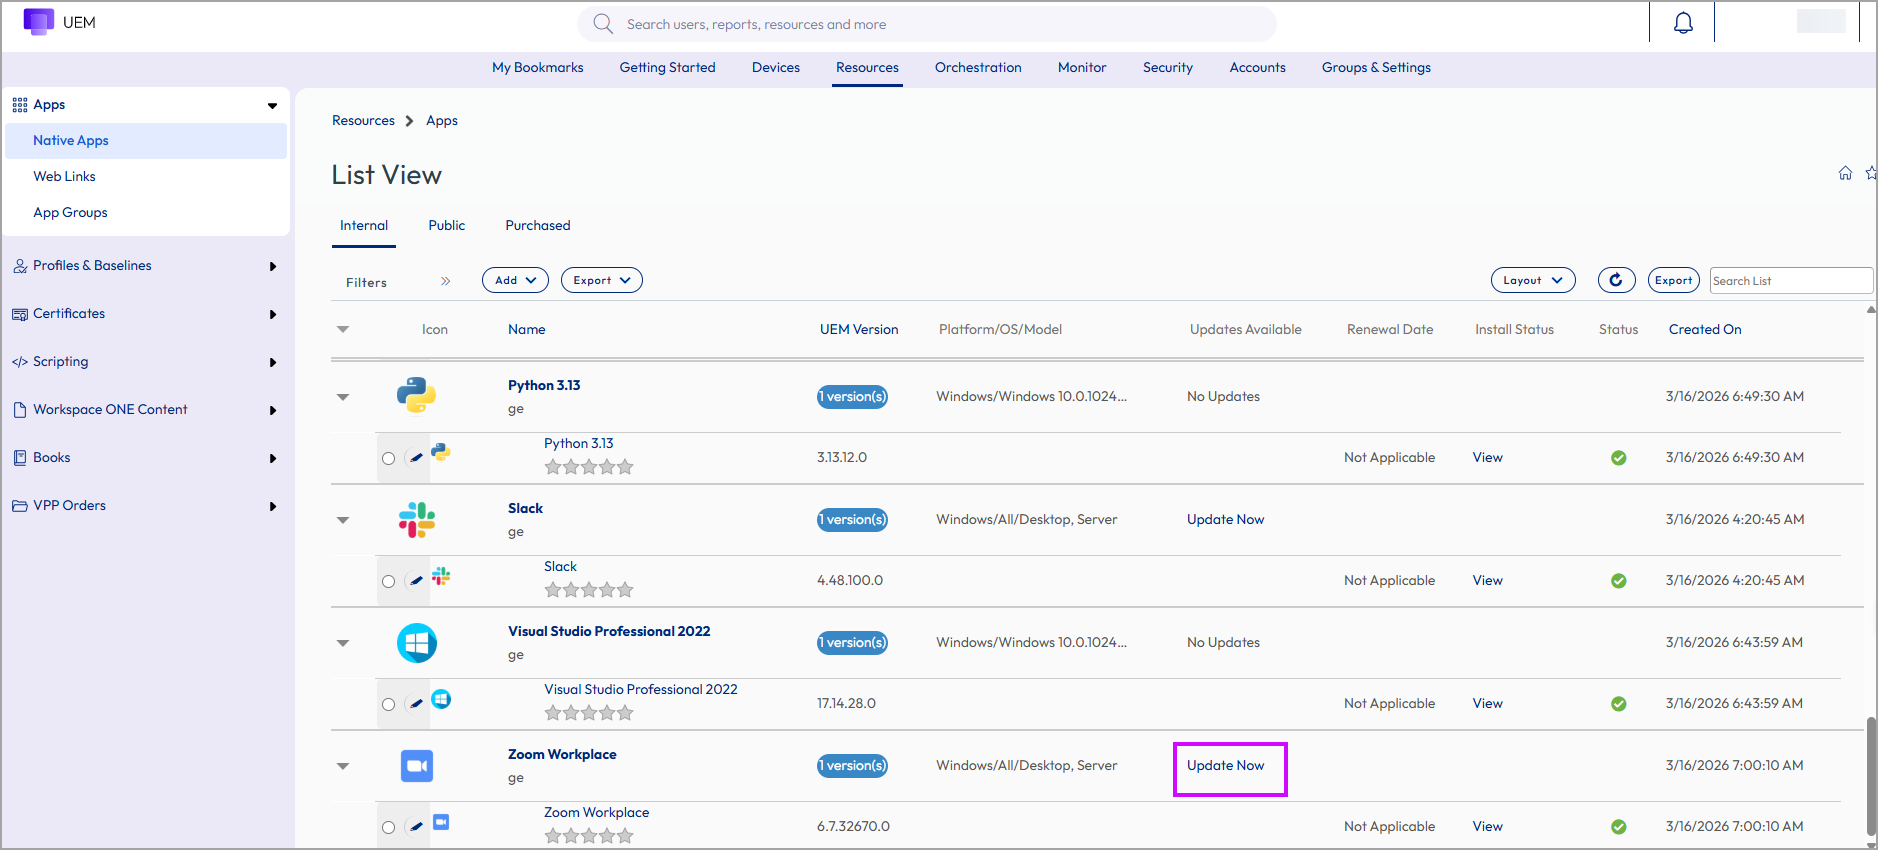Screen dimensions: 1878x850
Task: Select the Zoom Workplace radio button
Action: 388,828
